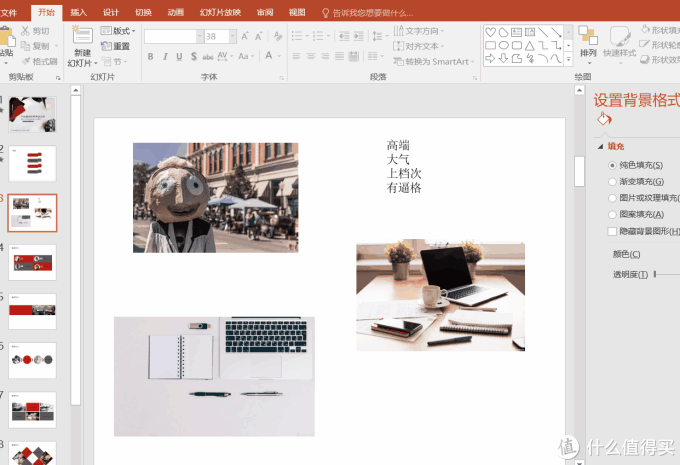680x465 pixels.
Task: Open the Section (节) dropdown
Action: click(114, 62)
